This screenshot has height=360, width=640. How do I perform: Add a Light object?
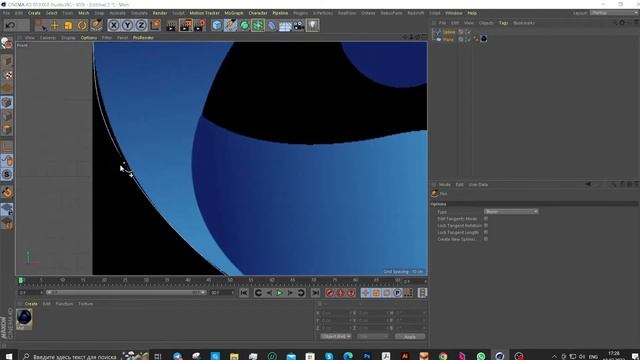[313, 25]
